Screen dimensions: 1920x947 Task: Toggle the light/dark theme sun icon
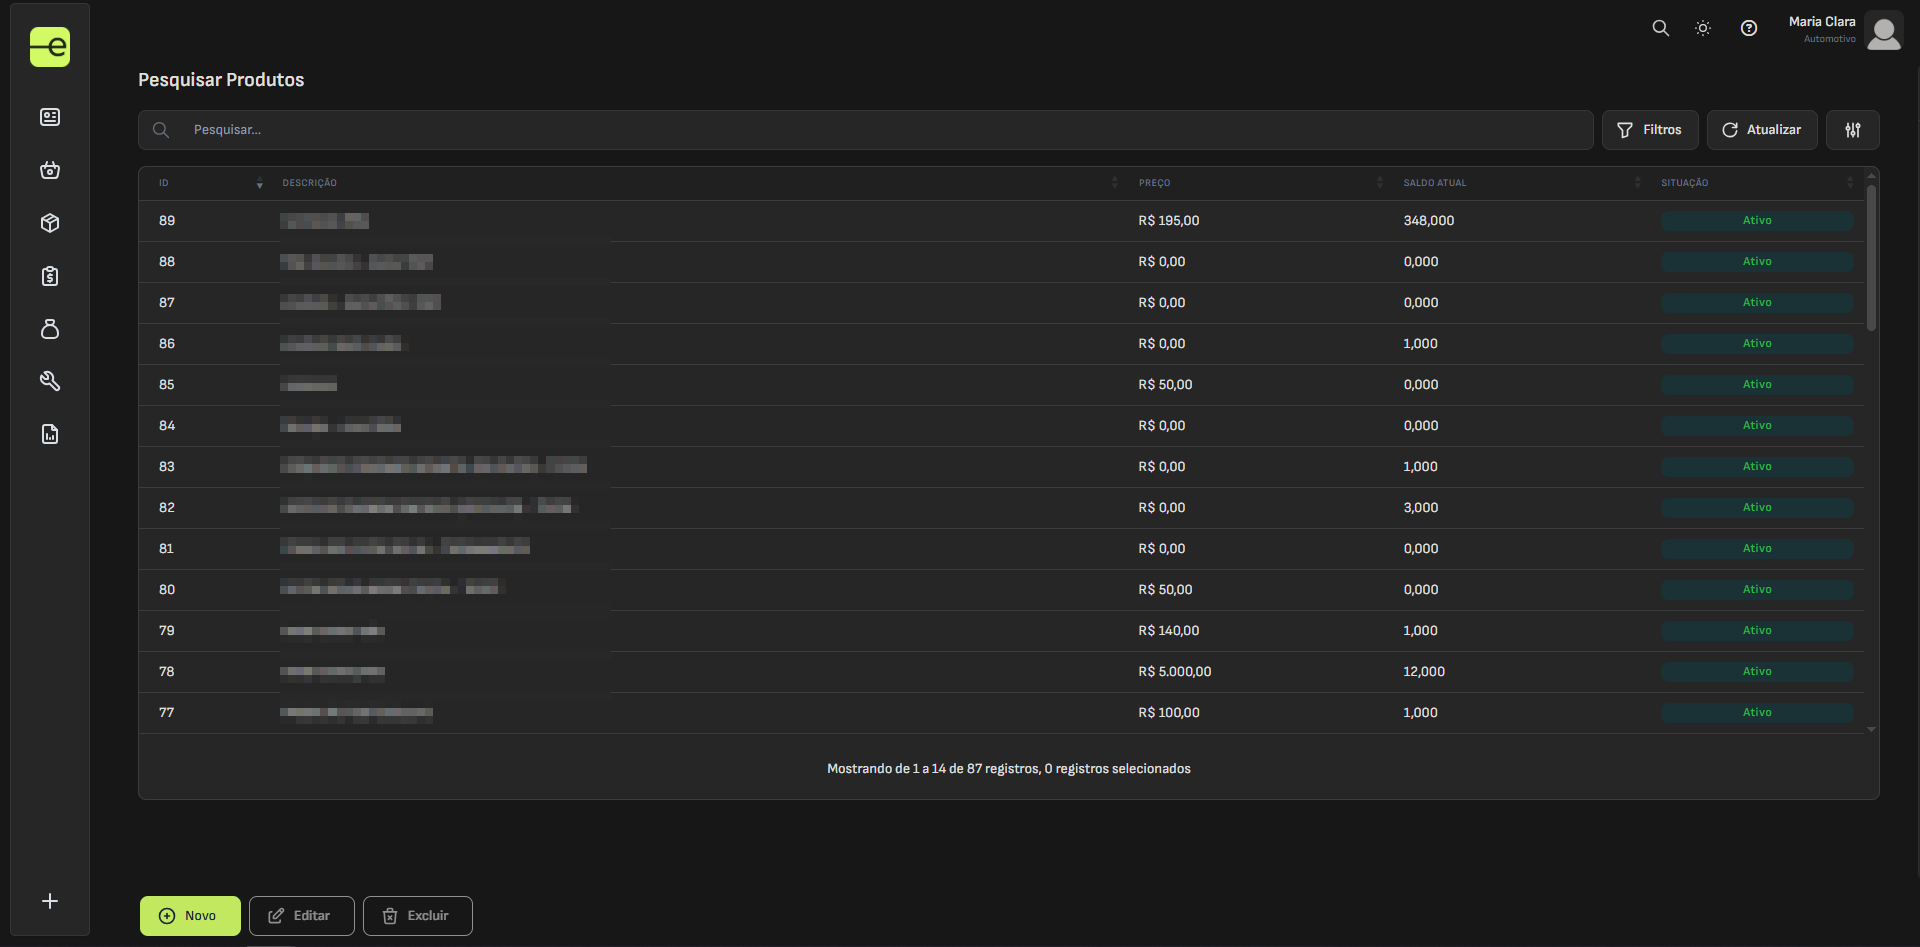coord(1703,29)
